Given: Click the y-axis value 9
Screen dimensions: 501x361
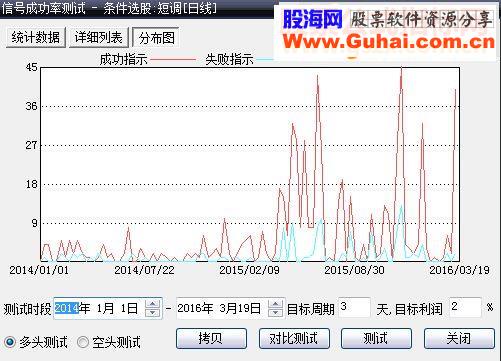Looking at the screenshot, I should [35, 223].
